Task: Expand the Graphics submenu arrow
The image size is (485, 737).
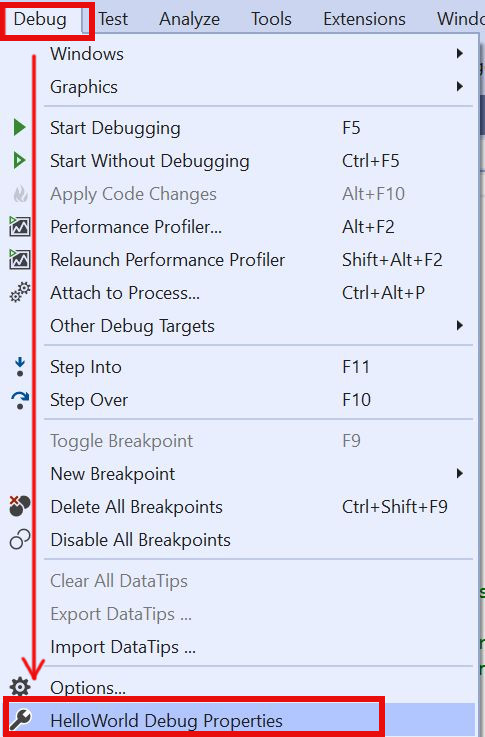Action: [x=460, y=86]
